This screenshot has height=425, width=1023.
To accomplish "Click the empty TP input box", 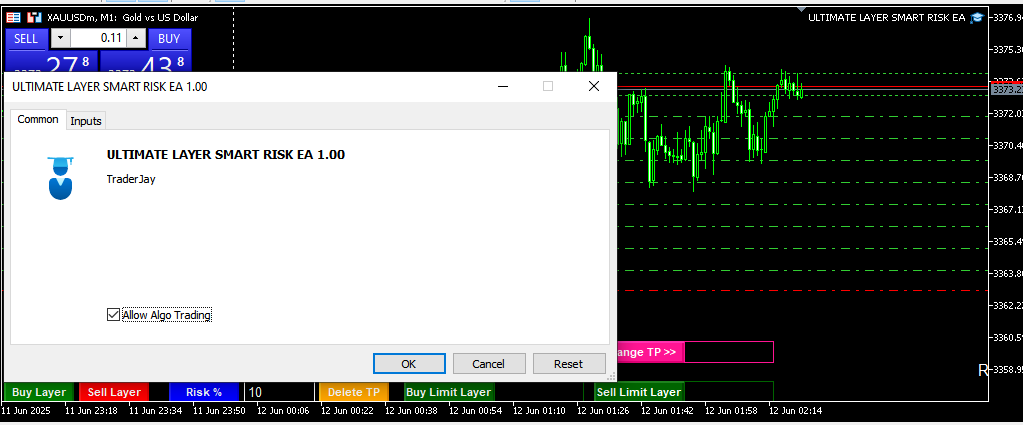I will point(729,352).
